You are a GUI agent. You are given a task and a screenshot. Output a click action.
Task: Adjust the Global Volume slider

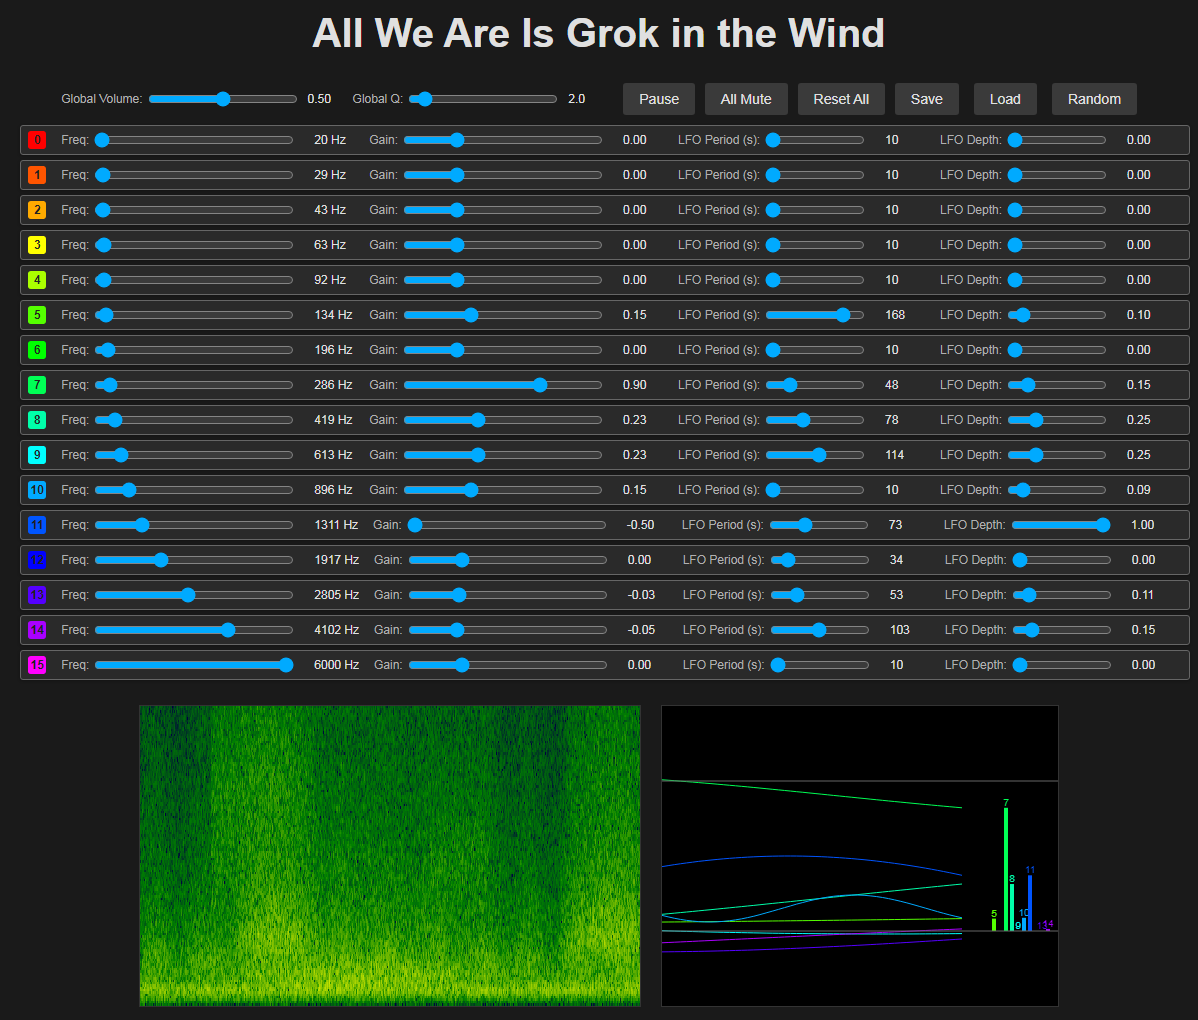click(x=223, y=99)
